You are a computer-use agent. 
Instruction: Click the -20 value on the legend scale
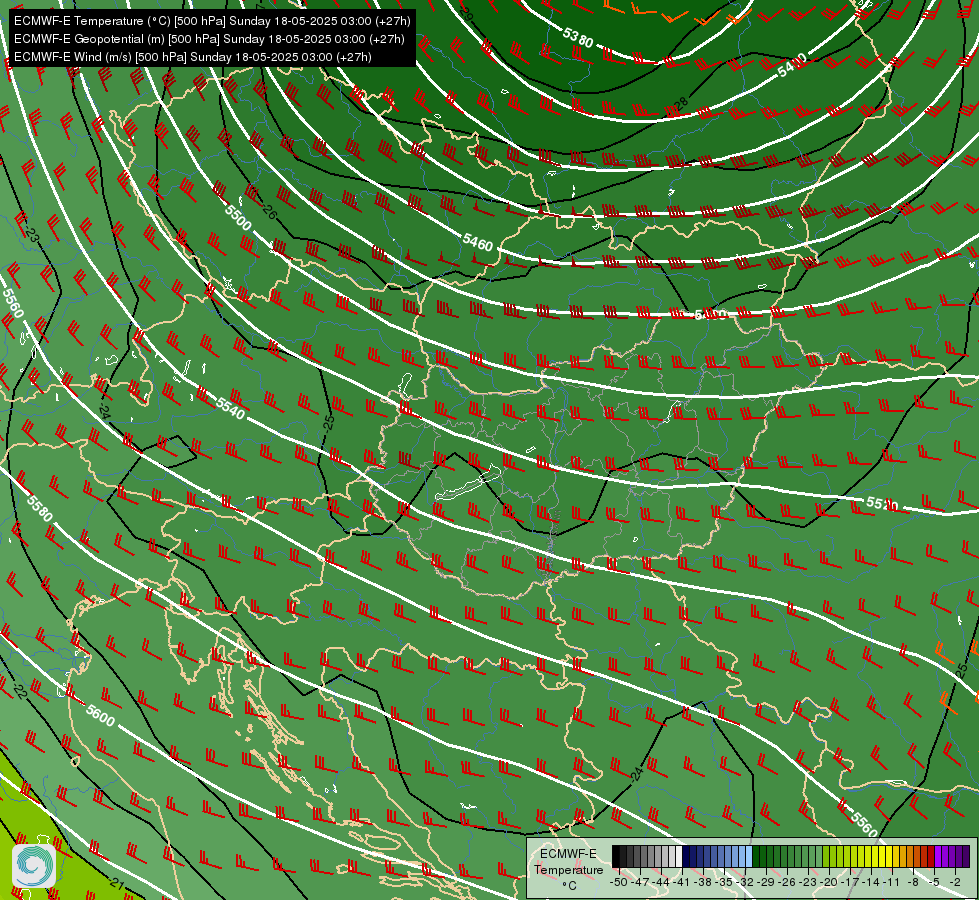[x=829, y=882]
